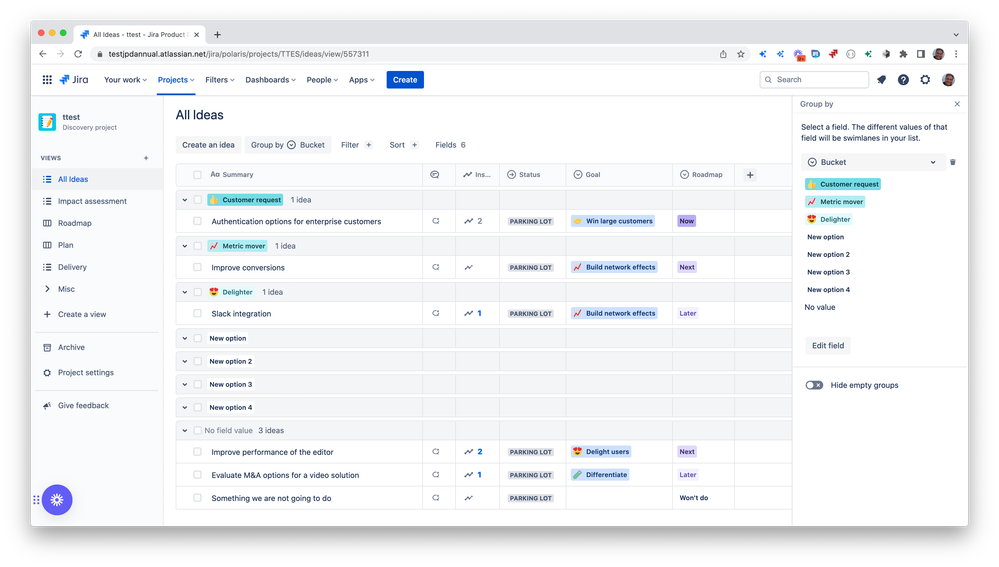999x567 pixels.
Task: Open the Bucket field dropdown in Group by panel
Action: [872, 162]
